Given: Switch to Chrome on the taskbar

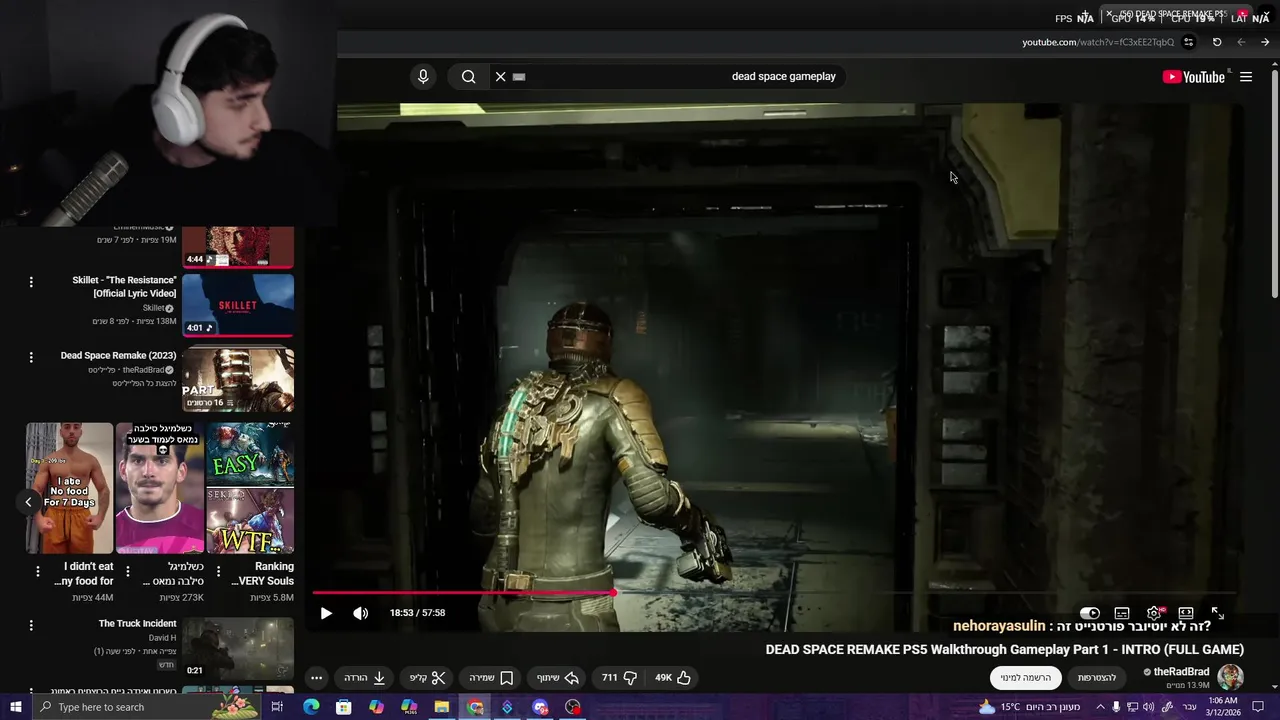Looking at the screenshot, I should click(475, 707).
